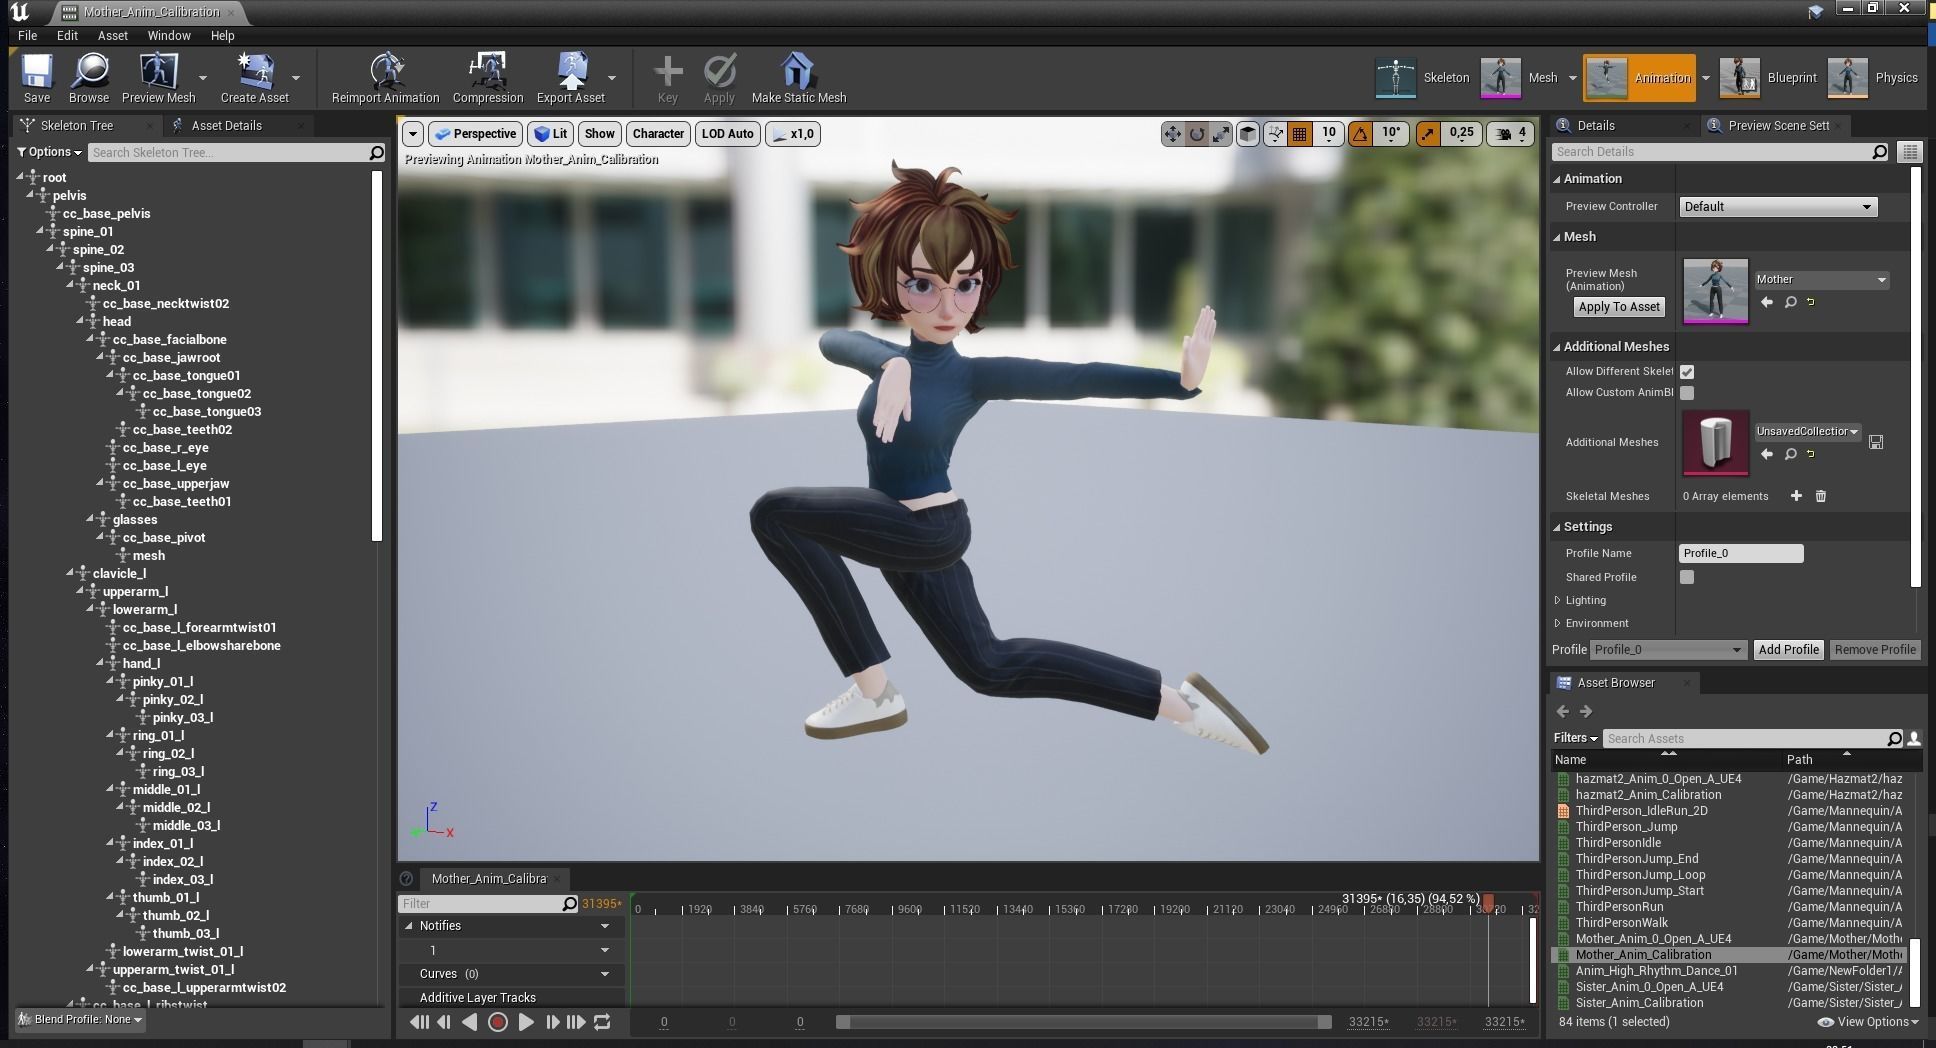Open the Asset menu
1936x1048 pixels.
[x=112, y=35]
